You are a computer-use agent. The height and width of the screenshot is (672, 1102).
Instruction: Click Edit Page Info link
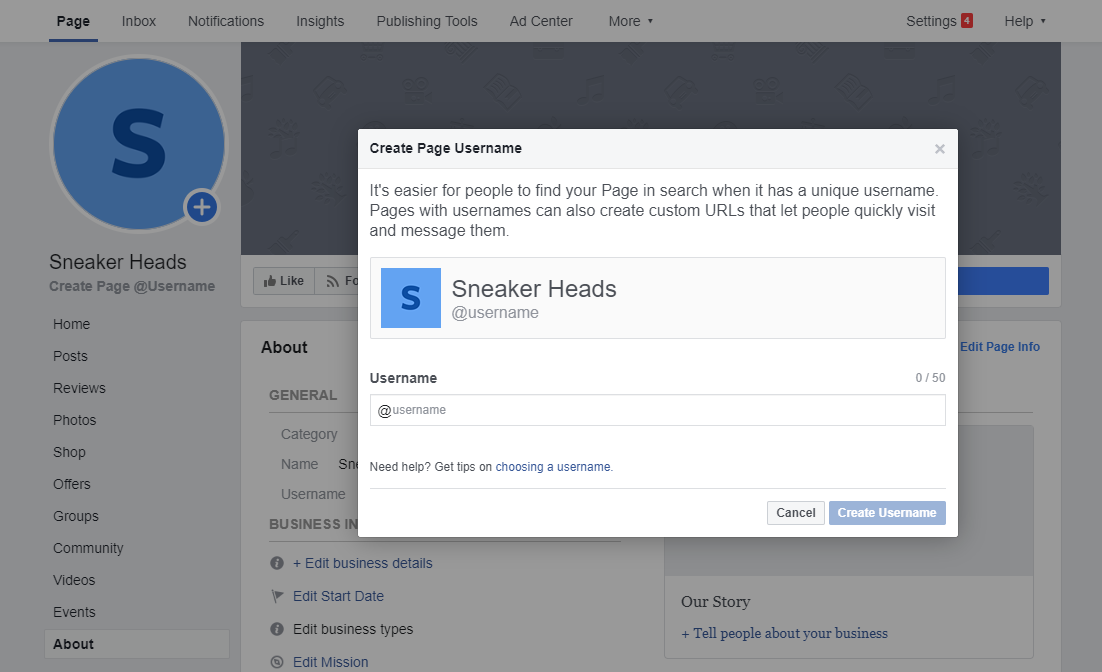tap(999, 347)
